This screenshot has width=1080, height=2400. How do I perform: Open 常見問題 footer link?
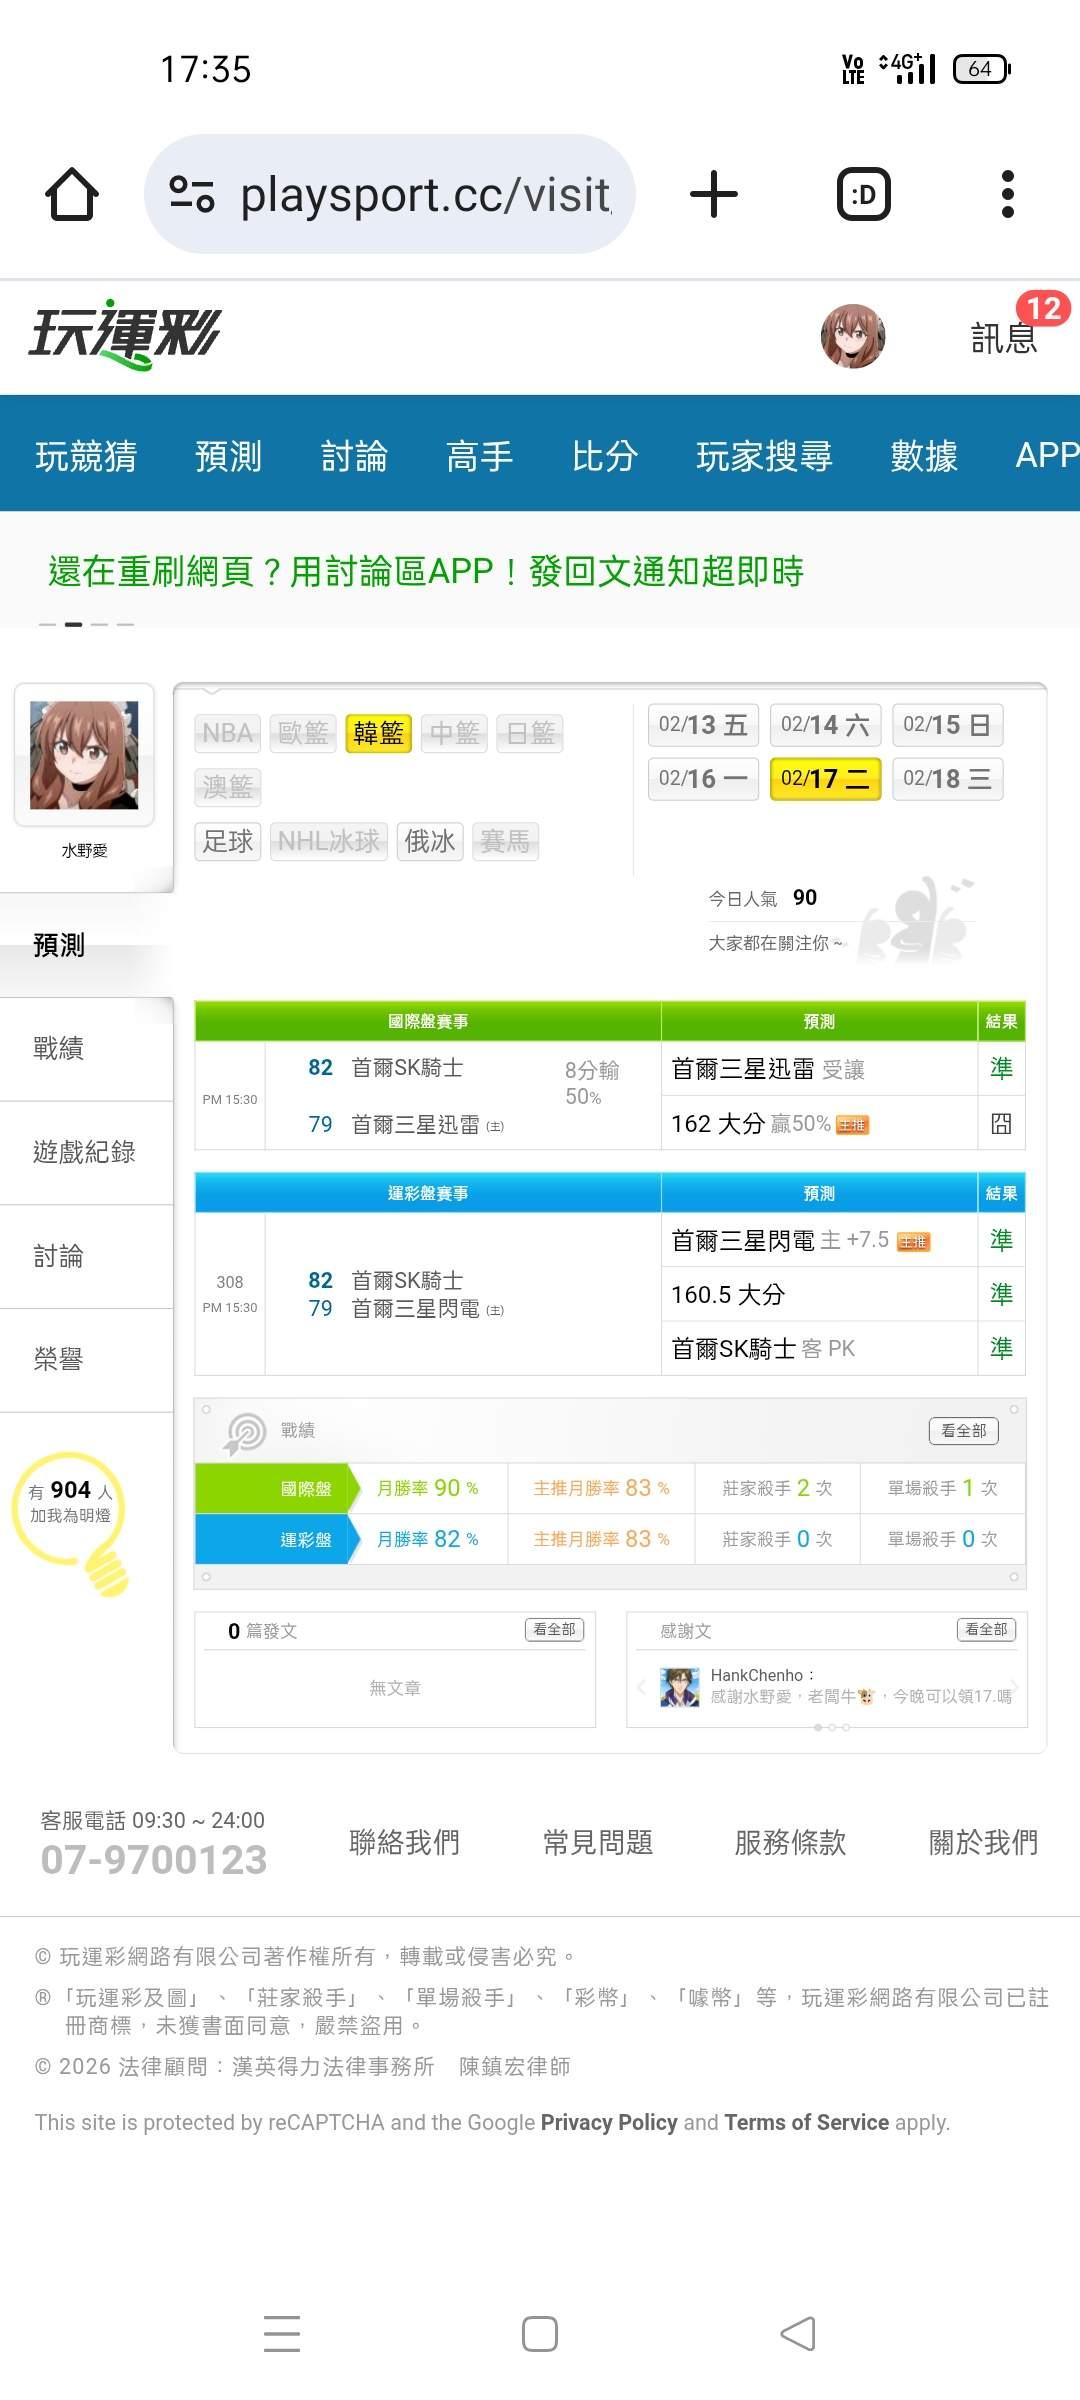click(598, 1842)
